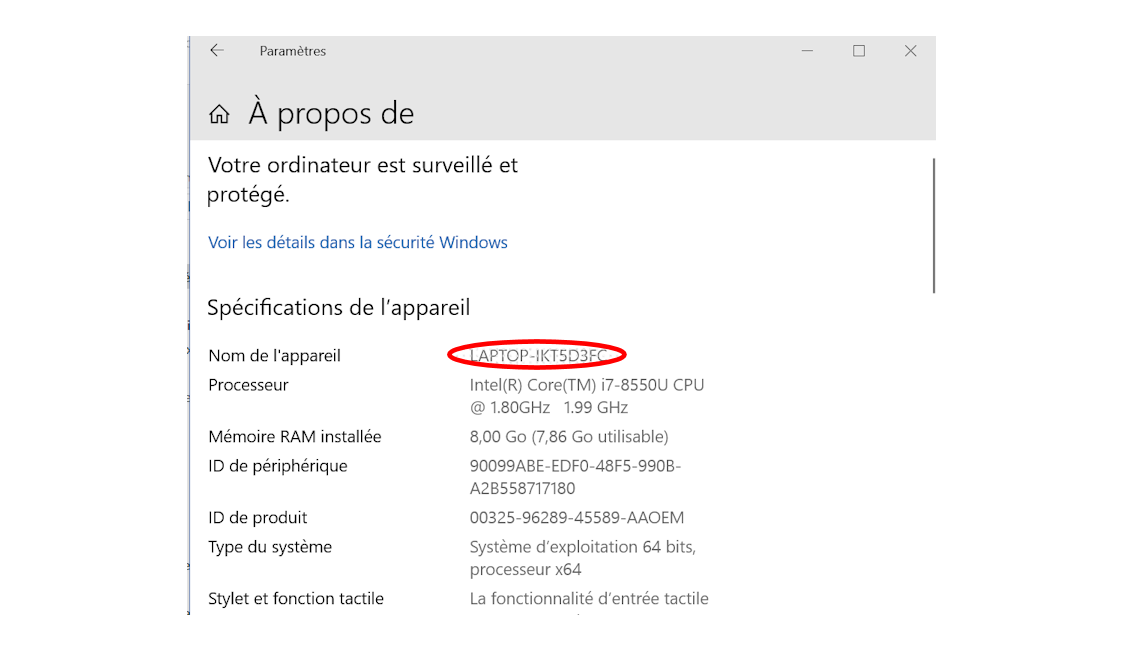Click the ID de périphérique value

575,477
